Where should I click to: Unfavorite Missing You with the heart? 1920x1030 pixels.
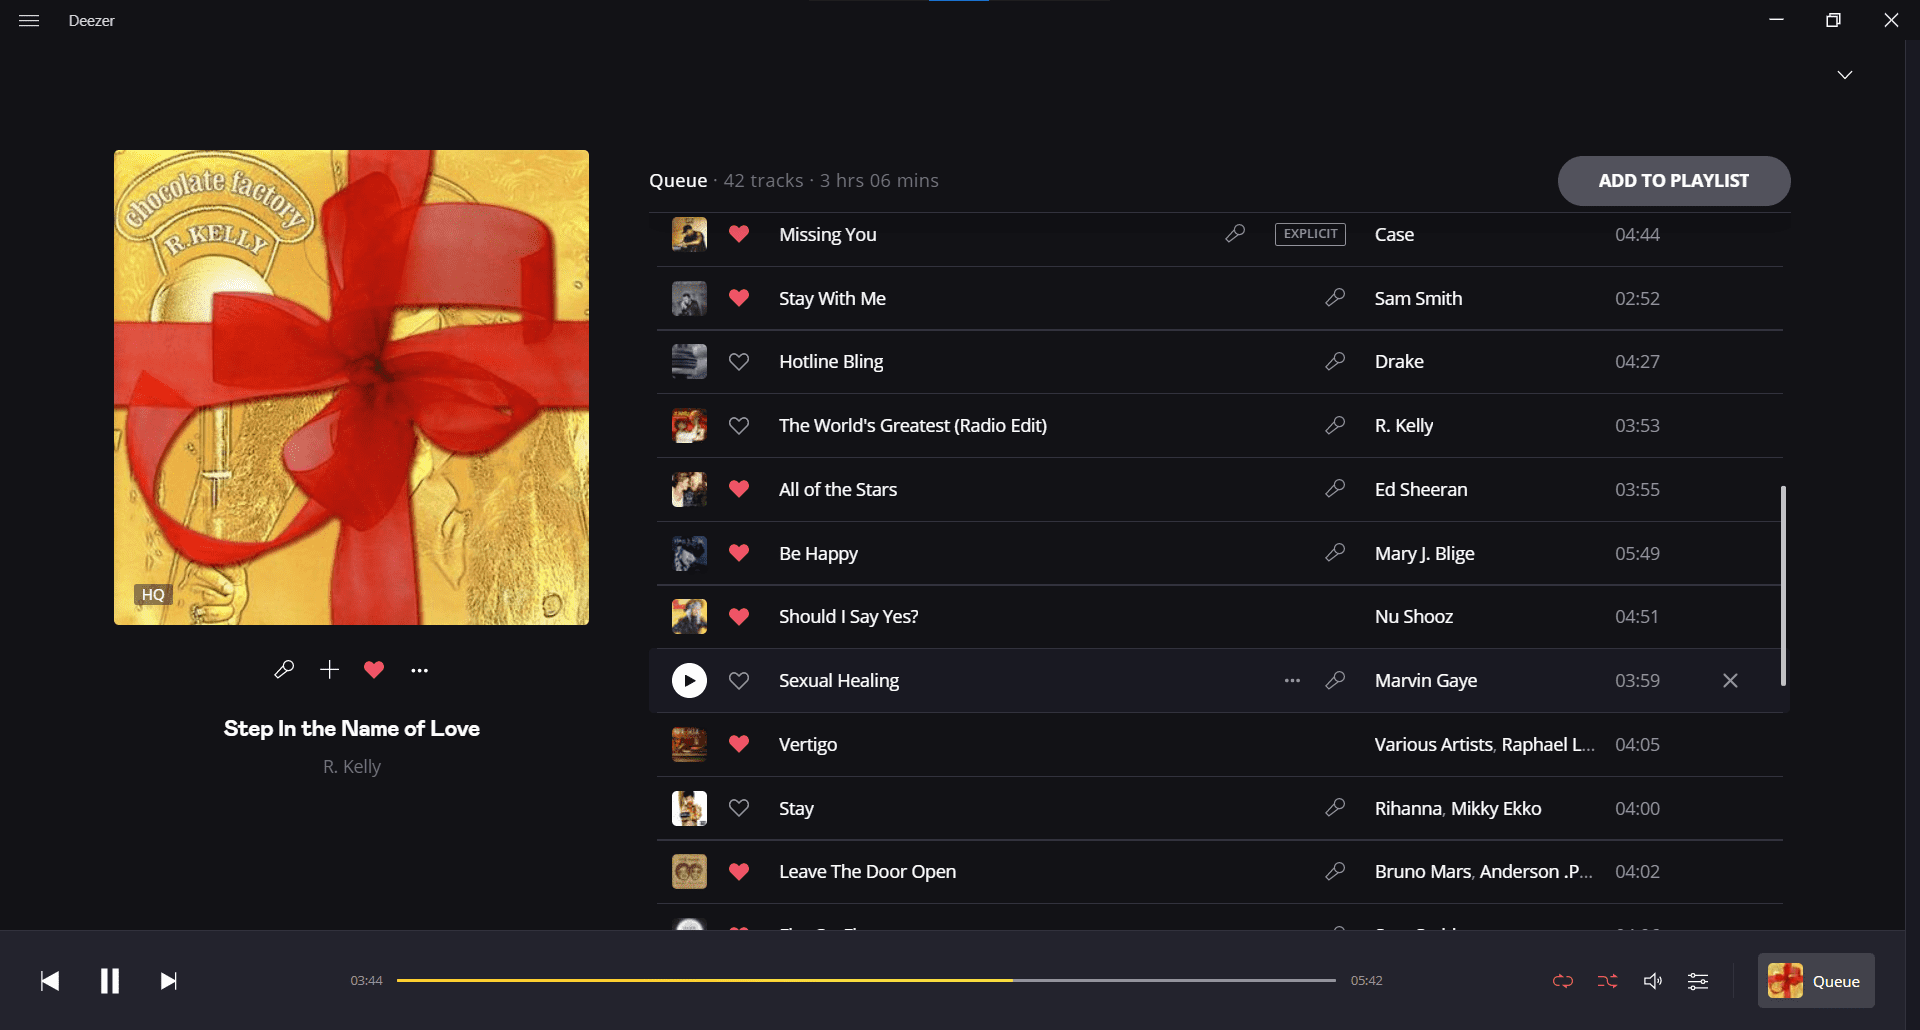(x=739, y=234)
